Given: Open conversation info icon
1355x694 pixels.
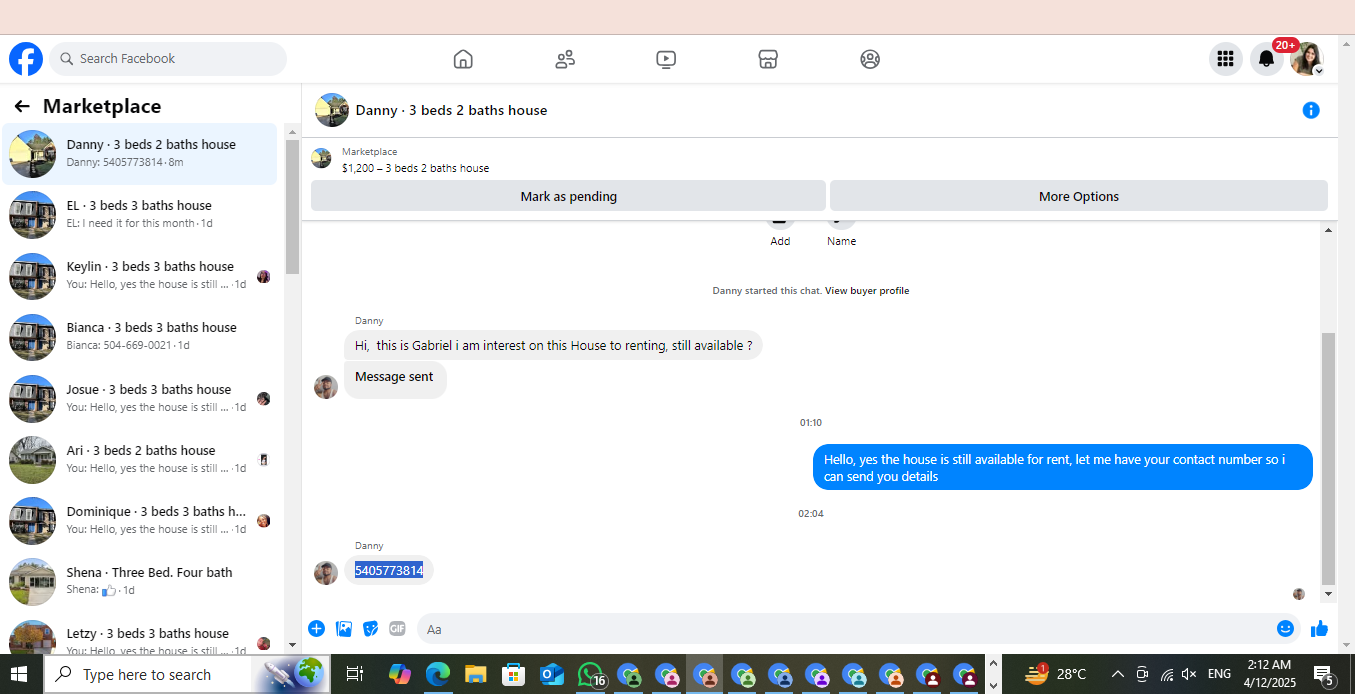Looking at the screenshot, I should (1311, 110).
